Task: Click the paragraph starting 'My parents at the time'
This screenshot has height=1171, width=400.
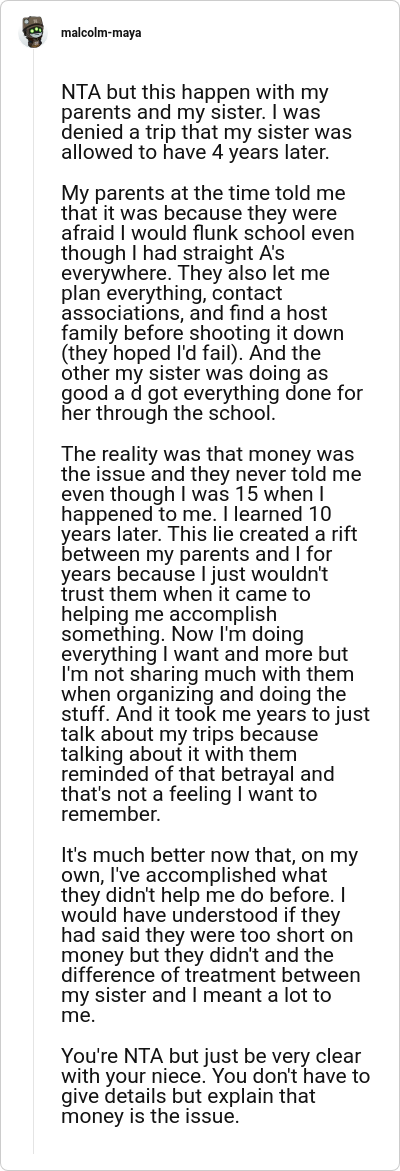Action: tap(211, 302)
